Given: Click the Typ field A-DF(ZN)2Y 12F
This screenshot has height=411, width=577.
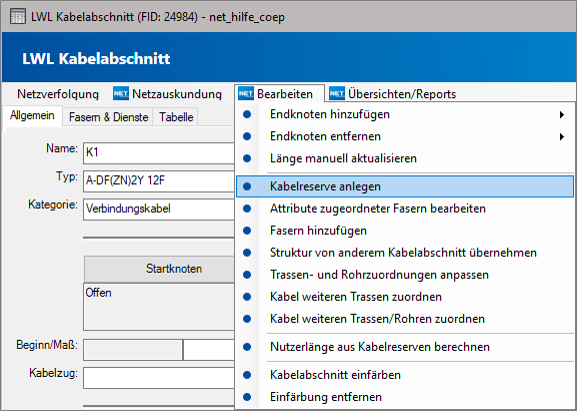Looking at the screenshot, I should tap(159, 181).
